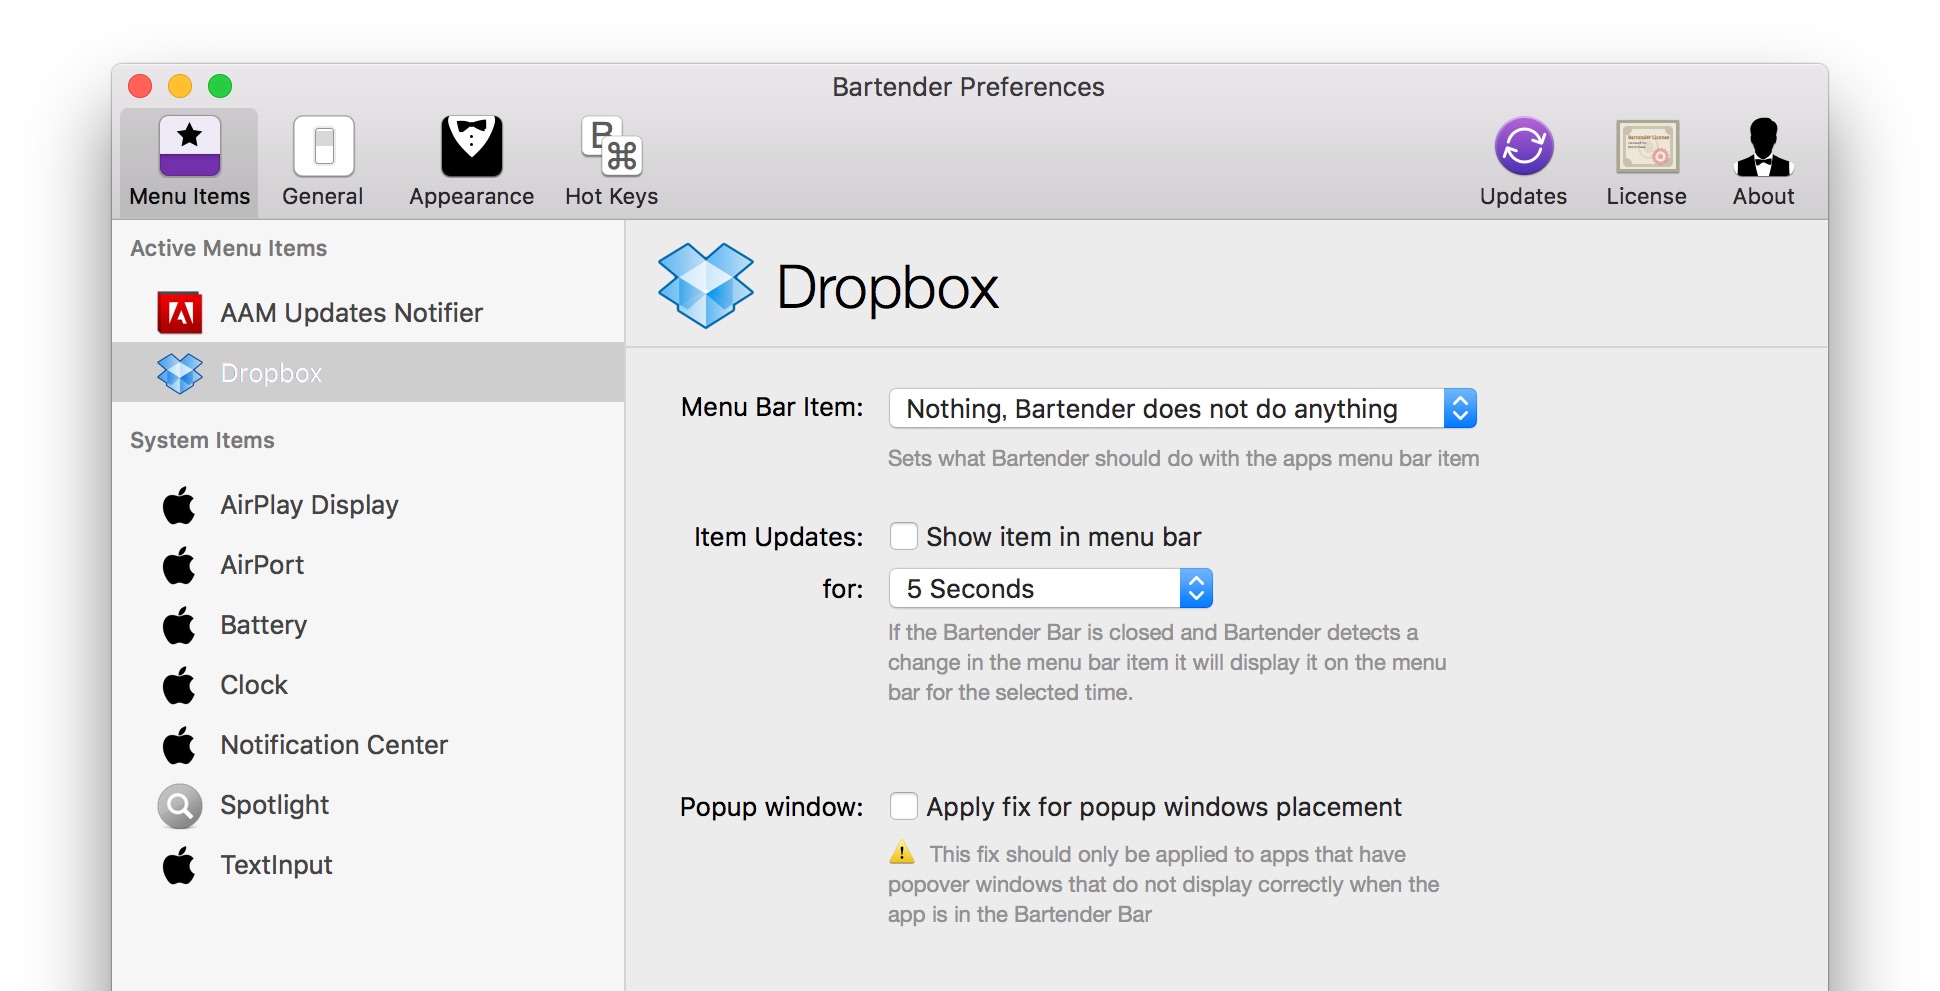Viewport: 1940px width, 991px height.
Task: Select the Clock system item label
Action: [x=254, y=685]
